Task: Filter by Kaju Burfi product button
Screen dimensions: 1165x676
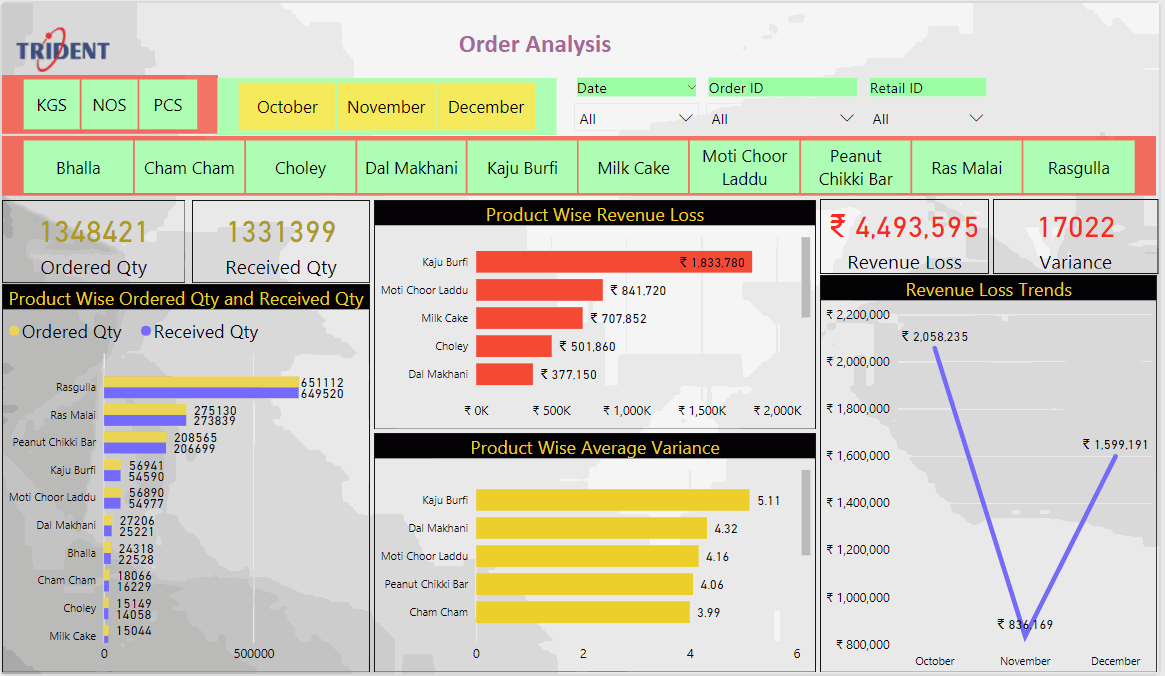Action: point(522,168)
